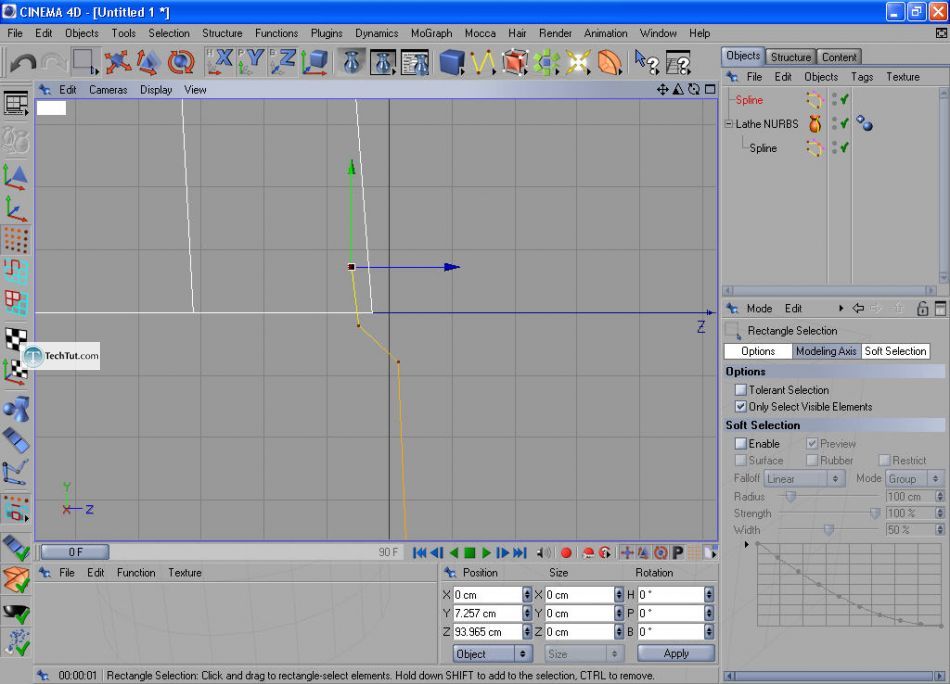950x684 pixels.
Task: Open the Falloff Linear dropdown
Action: point(805,479)
